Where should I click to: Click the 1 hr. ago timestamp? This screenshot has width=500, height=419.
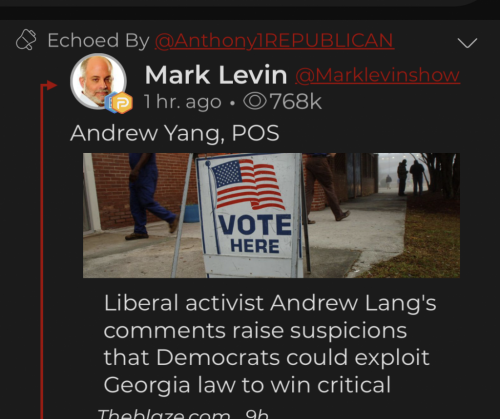coord(183,102)
